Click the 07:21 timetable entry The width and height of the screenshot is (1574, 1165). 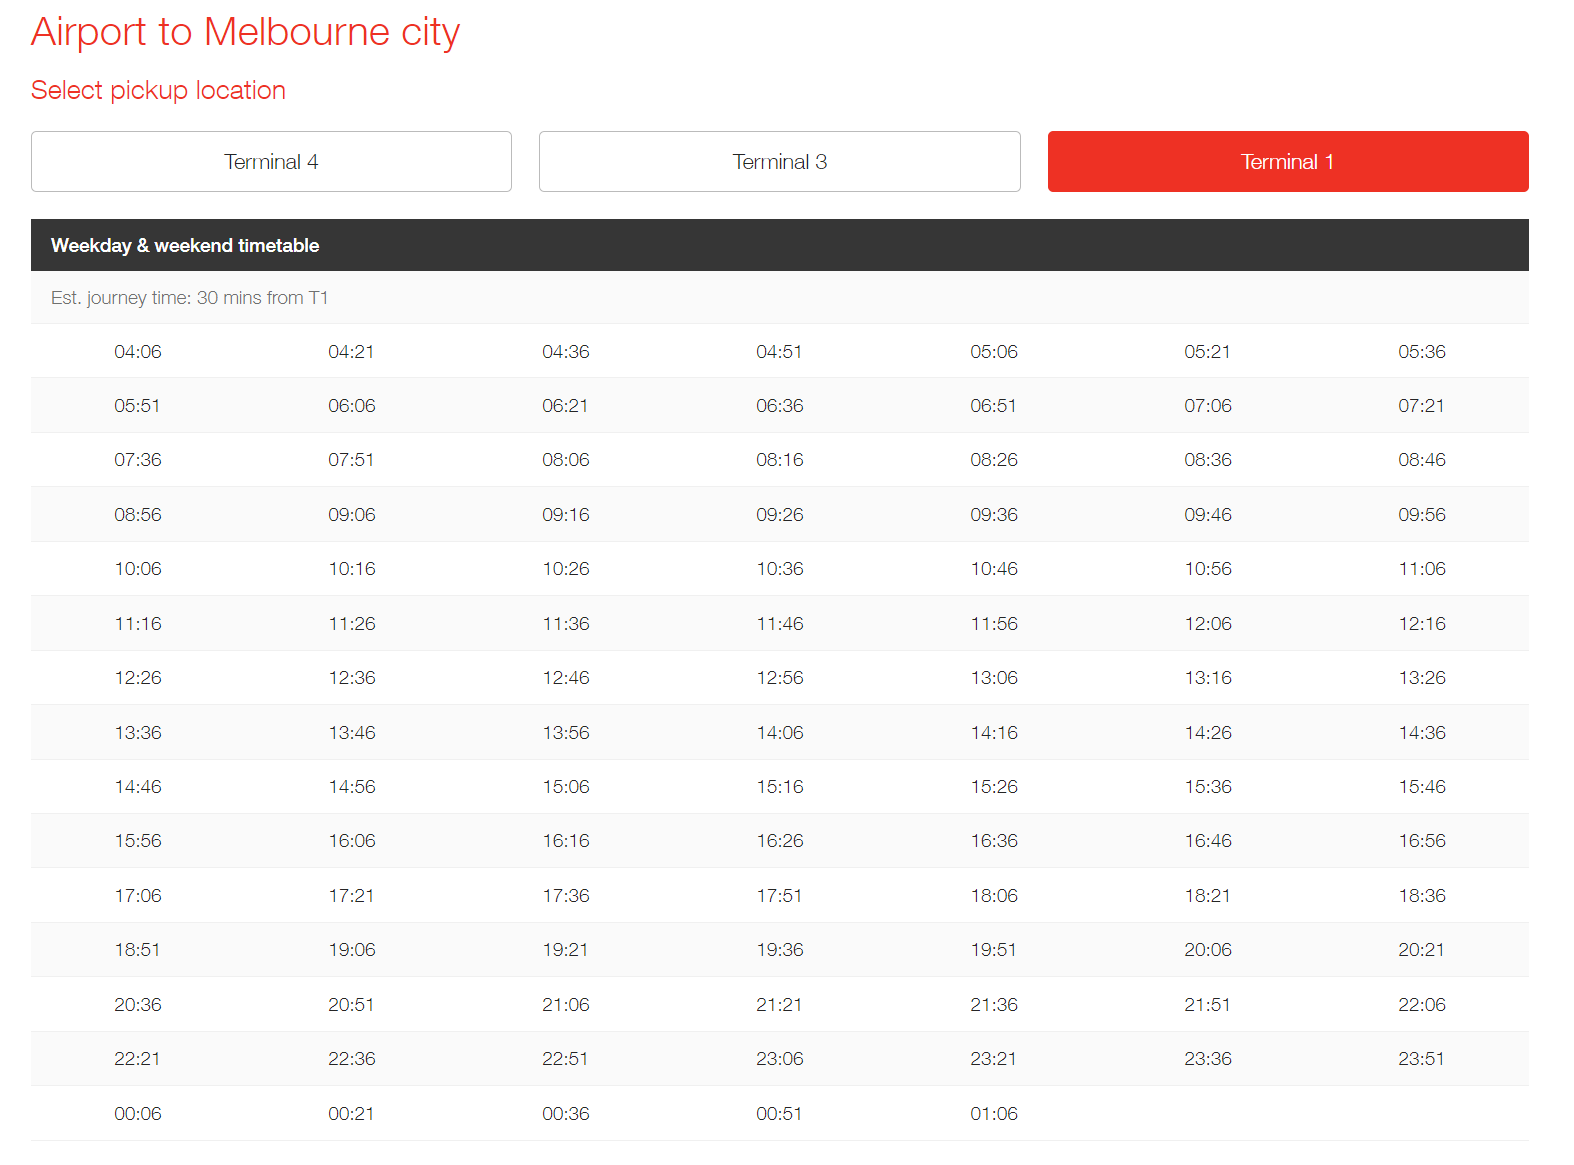(x=1421, y=406)
